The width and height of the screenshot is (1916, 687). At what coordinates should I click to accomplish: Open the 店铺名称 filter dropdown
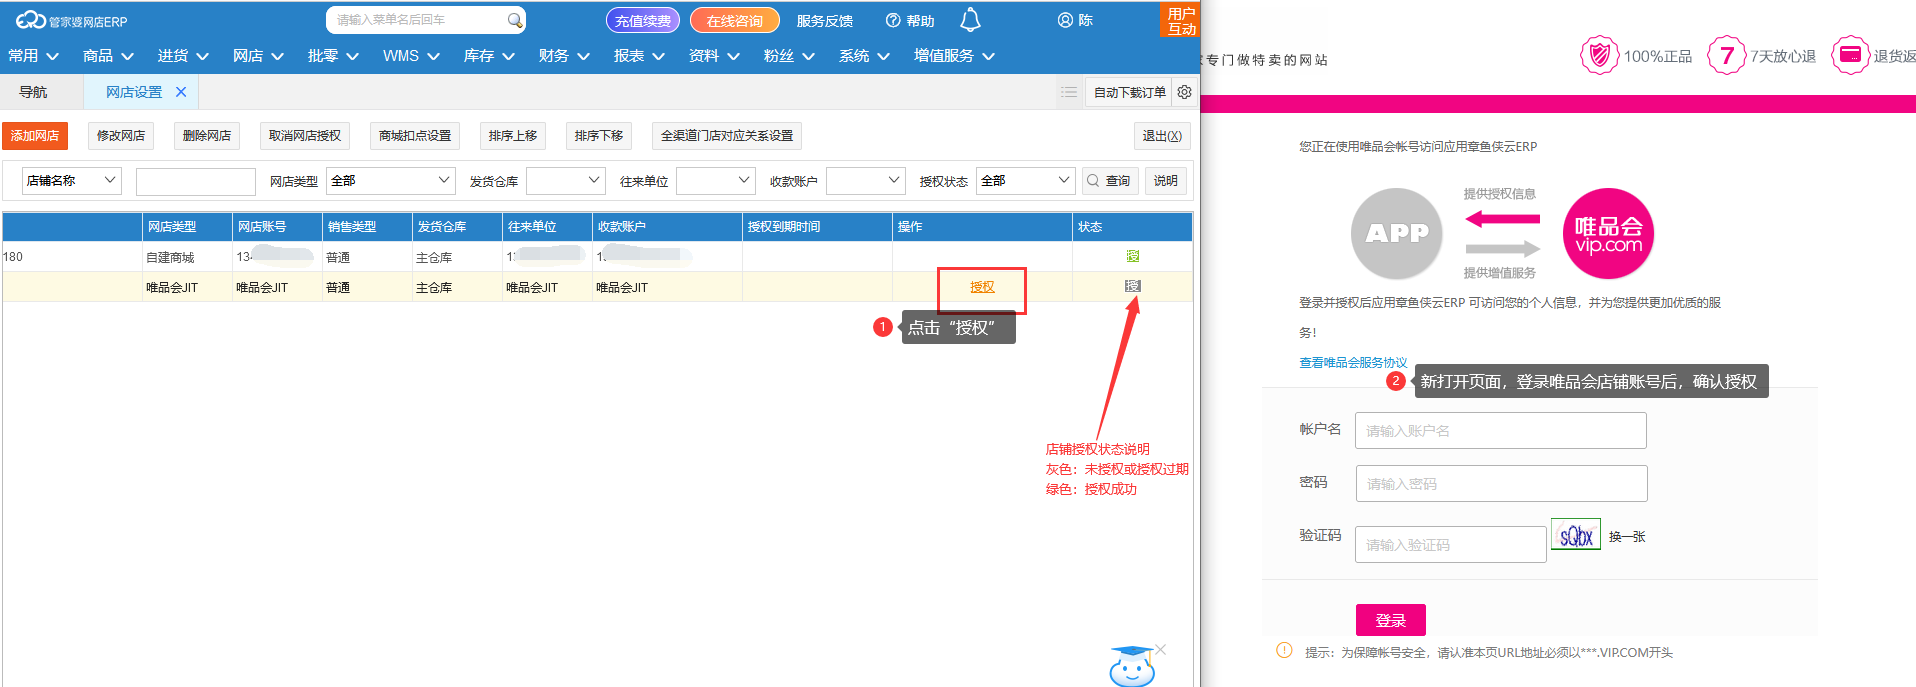(x=71, y=181)
